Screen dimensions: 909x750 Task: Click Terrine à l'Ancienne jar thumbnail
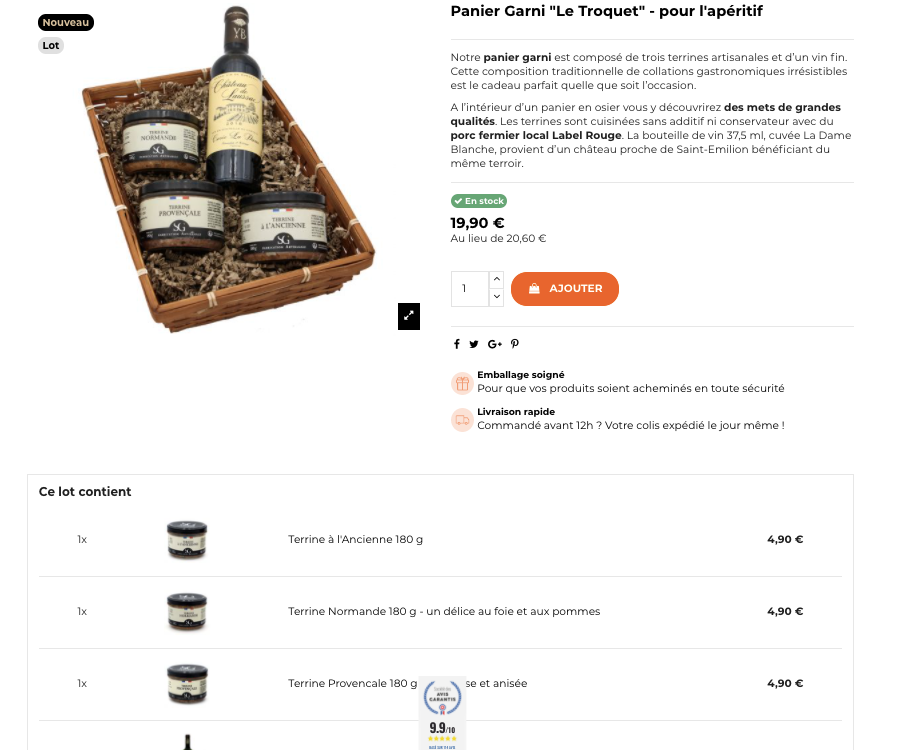click(187, 540)
